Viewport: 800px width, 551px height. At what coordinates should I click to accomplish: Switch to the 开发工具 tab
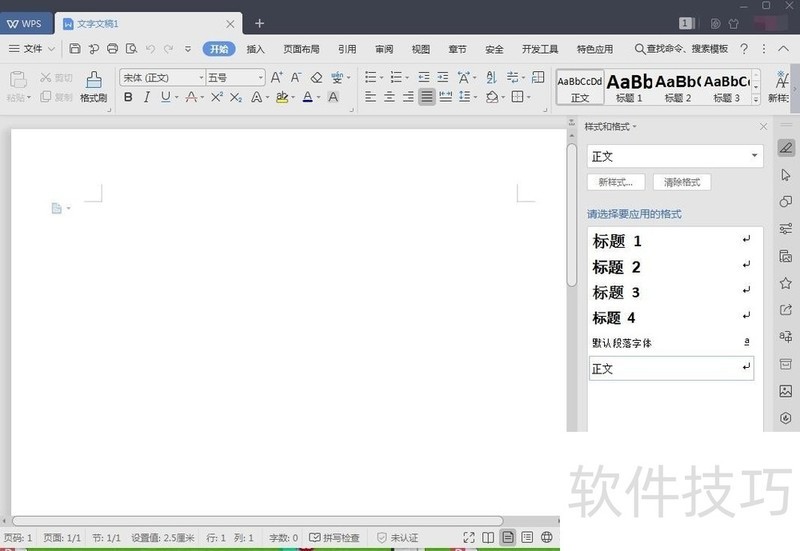click(540, 49)
